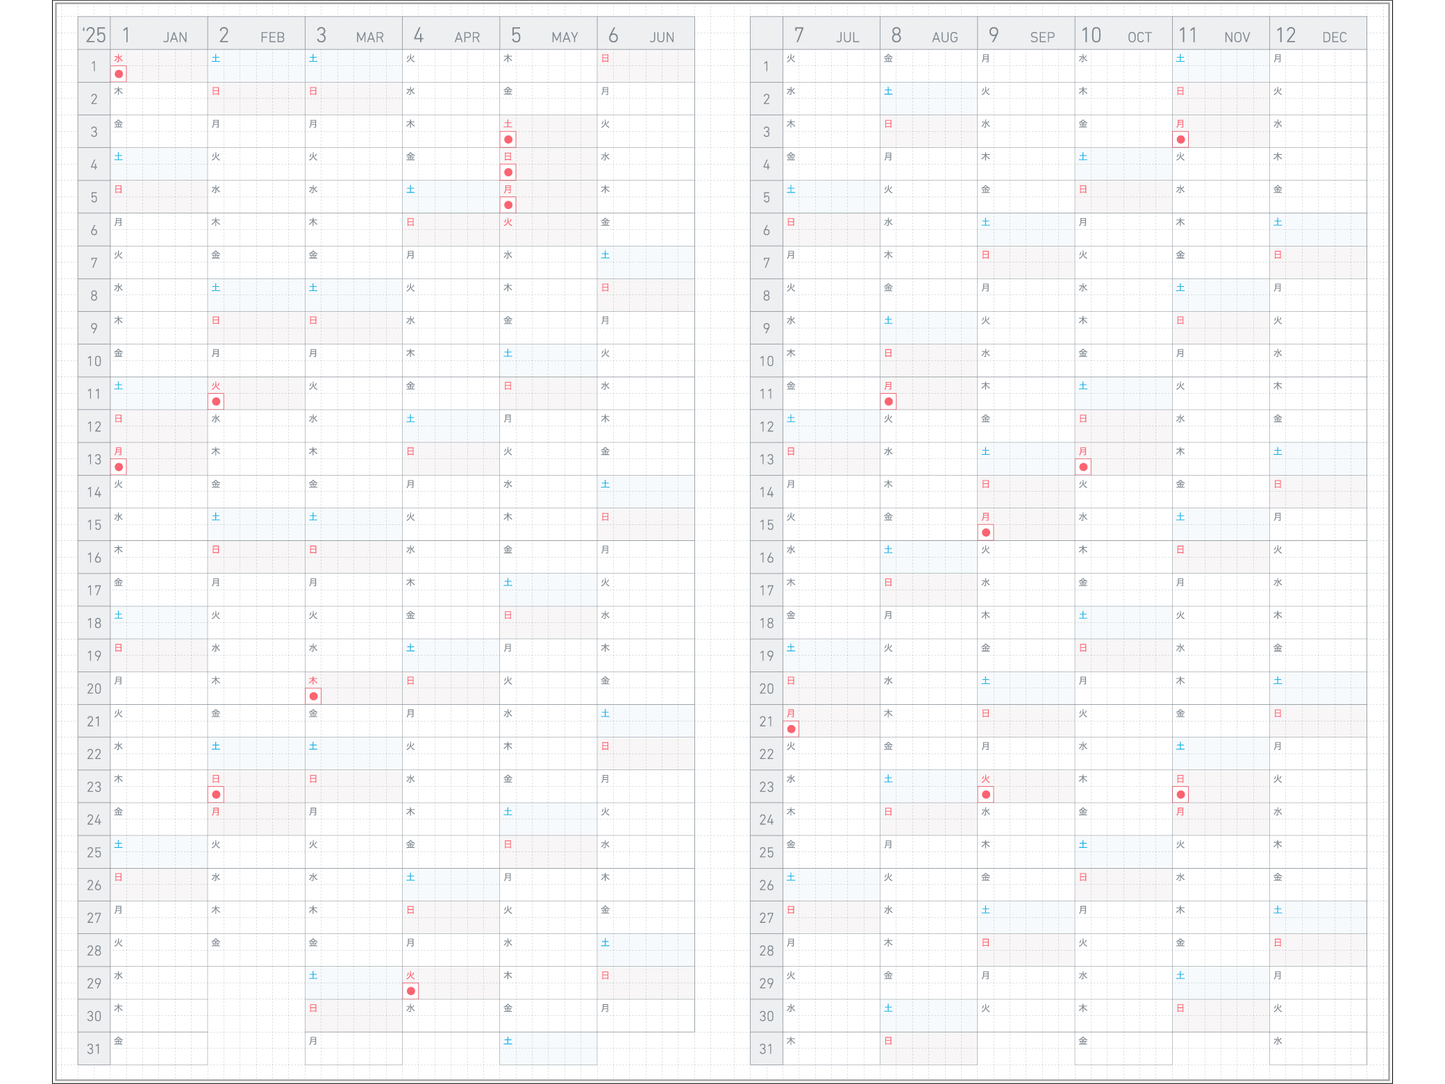The height and width of the screenshot is (1084, 1445).
Task: Select the May 3 red holiday dot
Action: pos(508,139)
